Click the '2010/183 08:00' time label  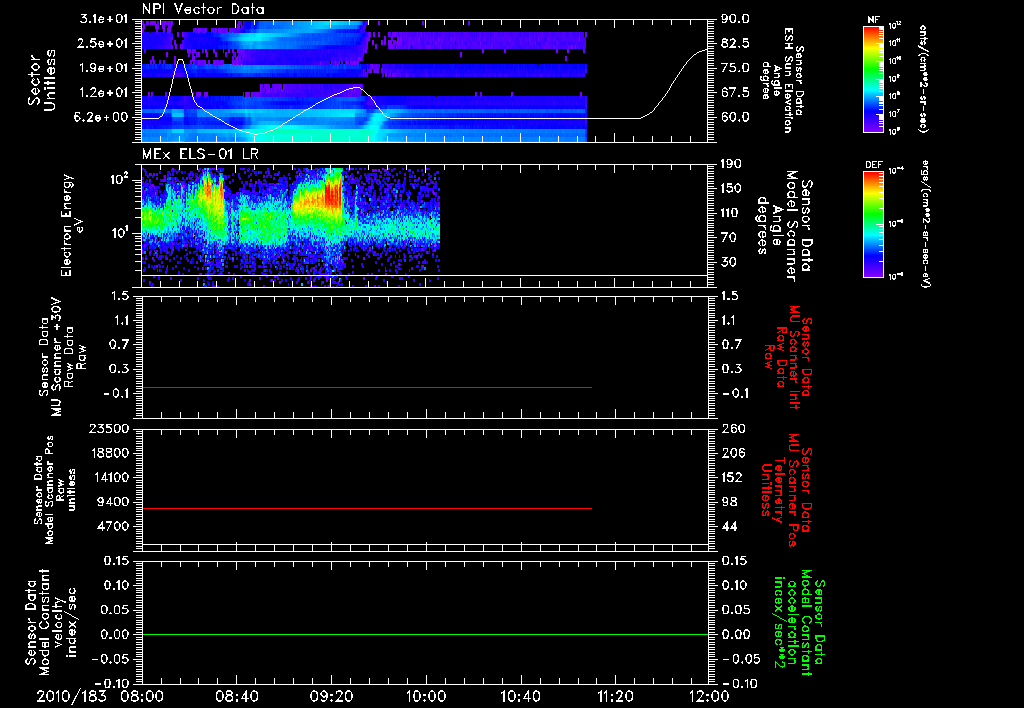(100, 696)
